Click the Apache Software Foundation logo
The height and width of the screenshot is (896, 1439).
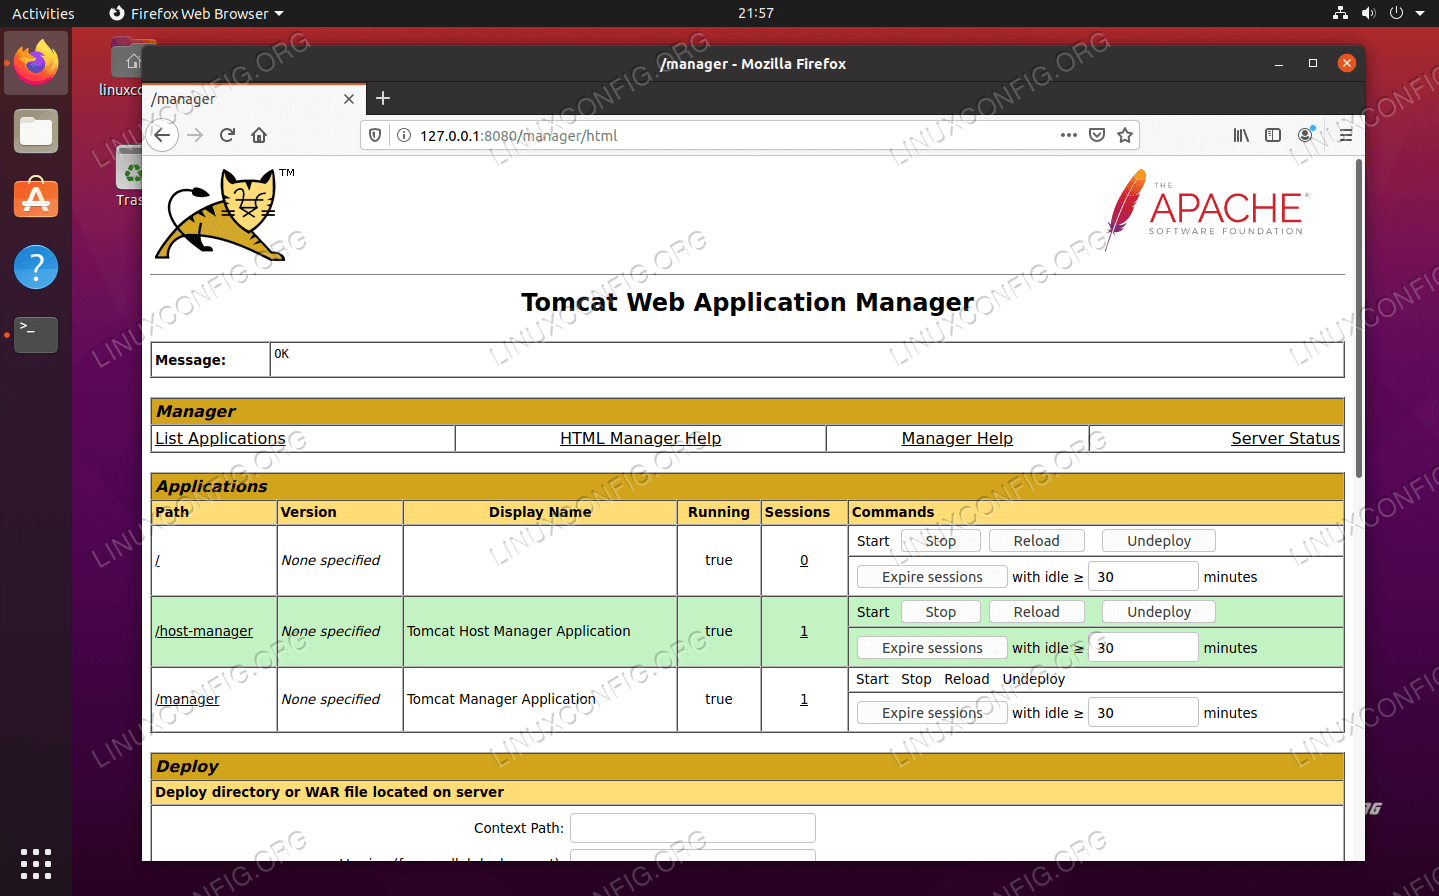tap(1207, 209)
